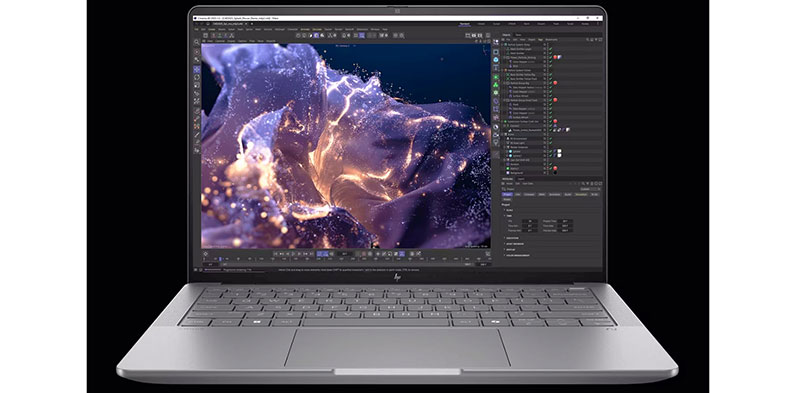The width and height of the screenshot is (800, 393).
Task: Open the MoGraph main menu
Action: coord(280,29)
